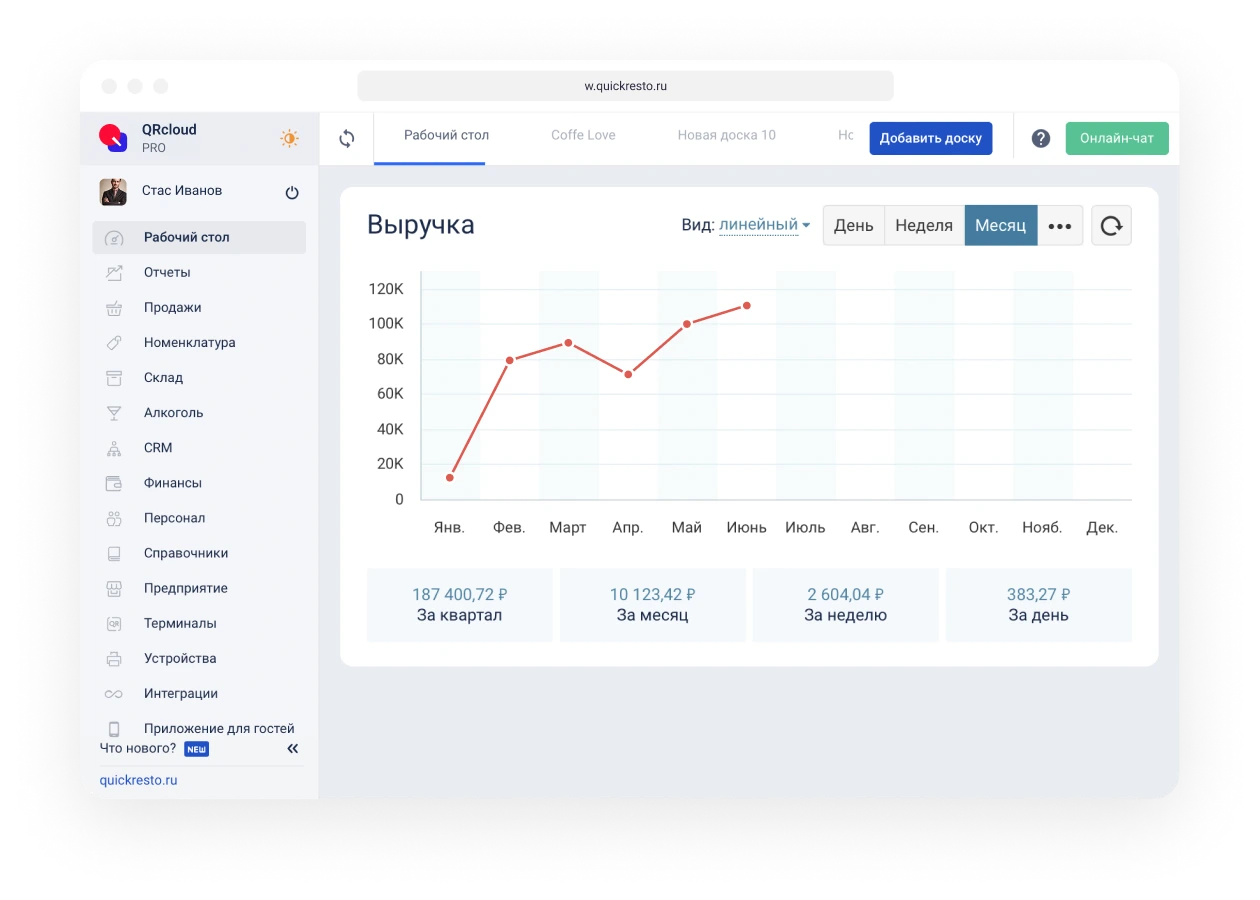Click the refresh icon beside the Месяц button

point(1111,225)
